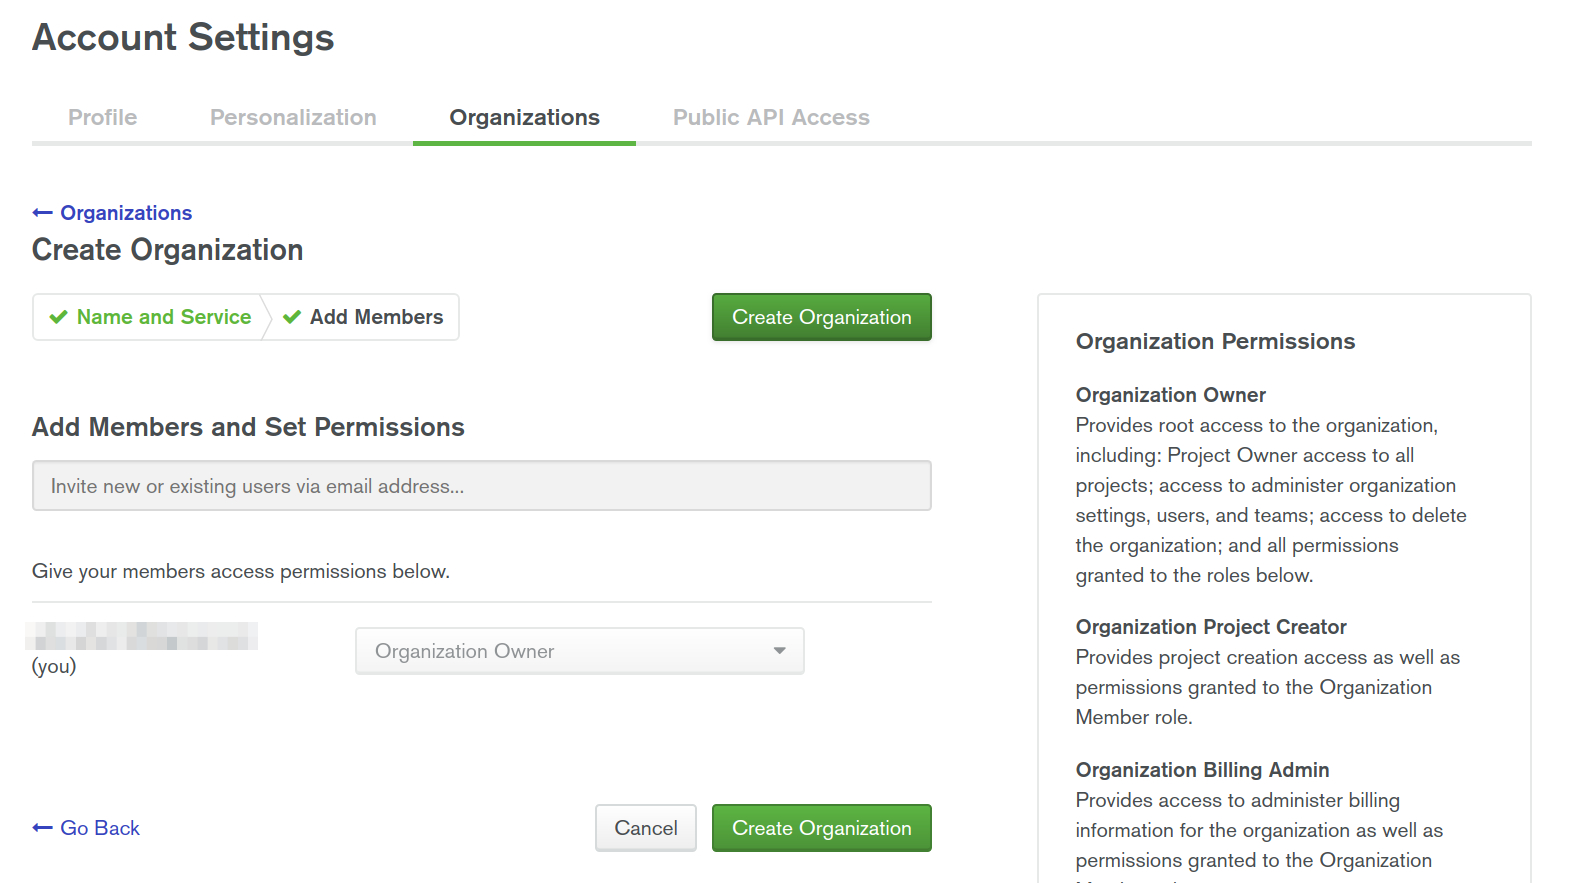Image resolution: width=1579 pixels, height=883 pixels.
Task: Open the Personalization tab
Action: (x=293, y=118)
